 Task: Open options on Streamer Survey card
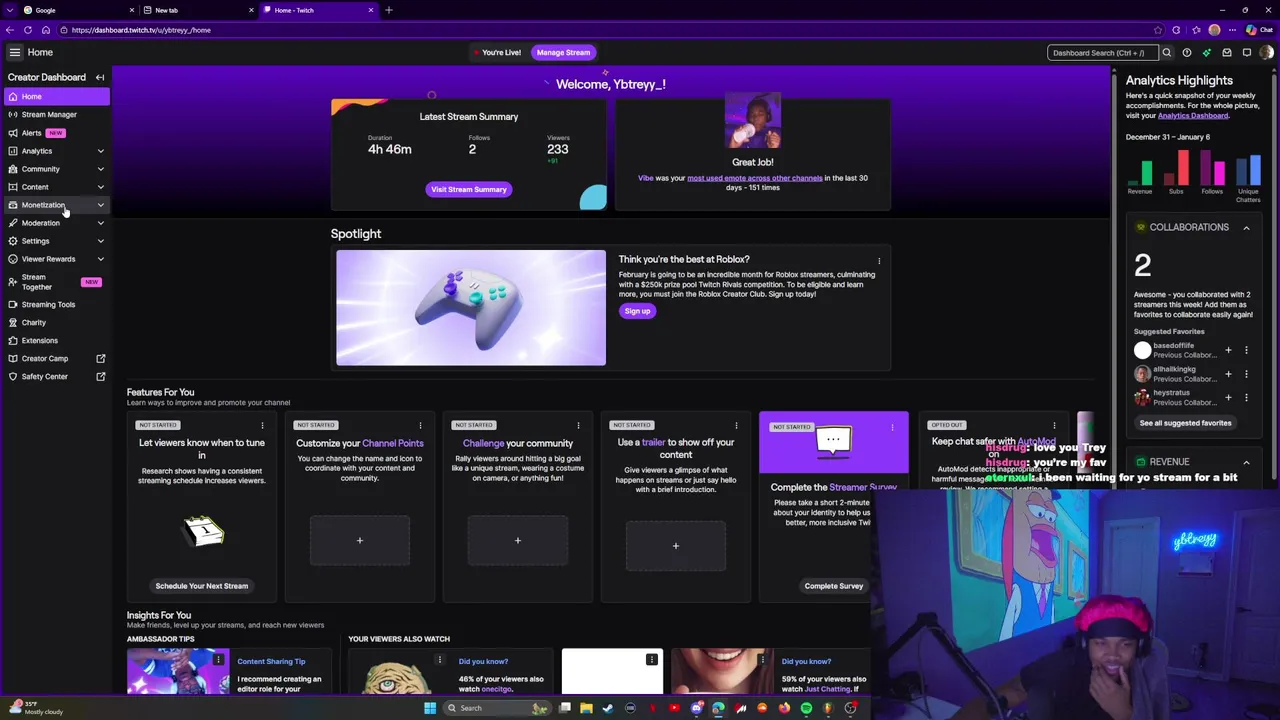[x=892, y=427]
